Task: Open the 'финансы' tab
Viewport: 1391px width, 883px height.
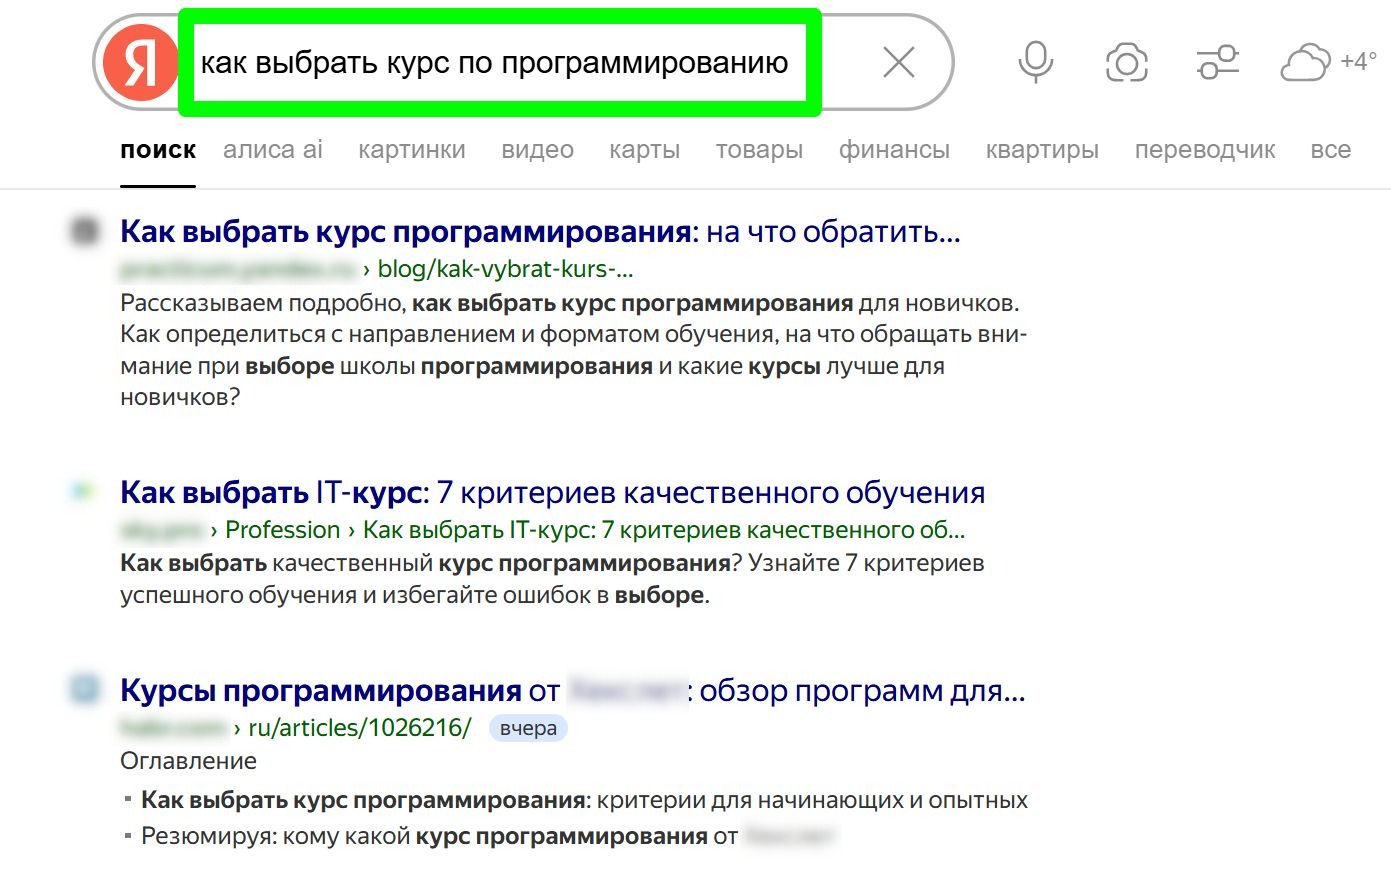Action: tap(894, 150)
